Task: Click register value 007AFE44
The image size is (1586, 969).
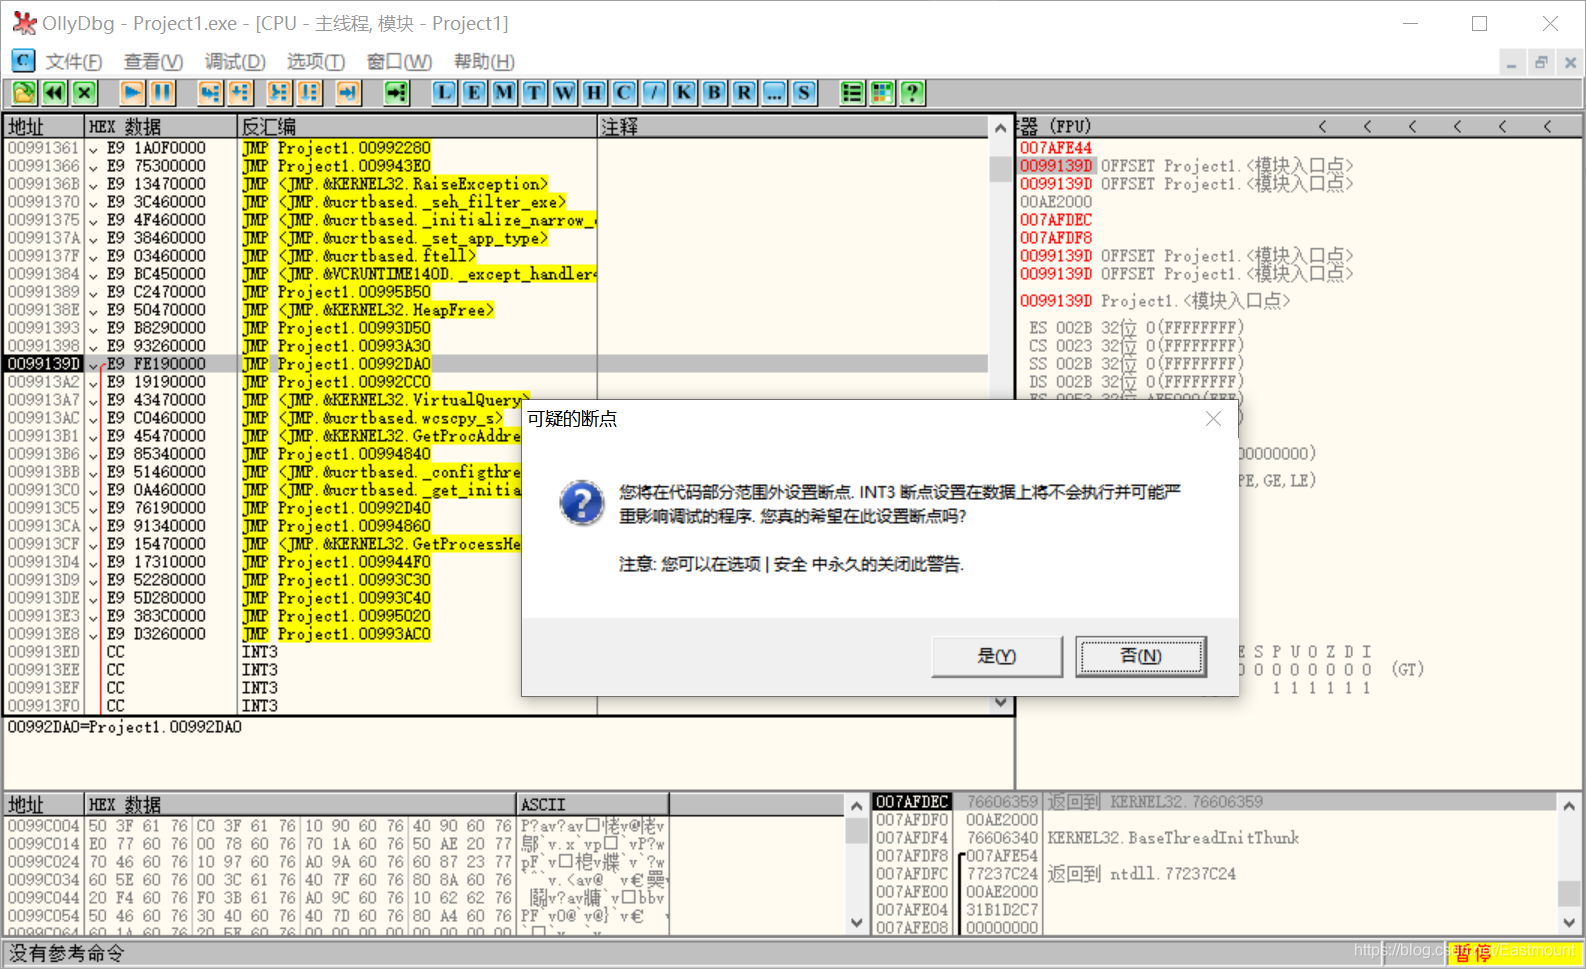Action: 1056,148
